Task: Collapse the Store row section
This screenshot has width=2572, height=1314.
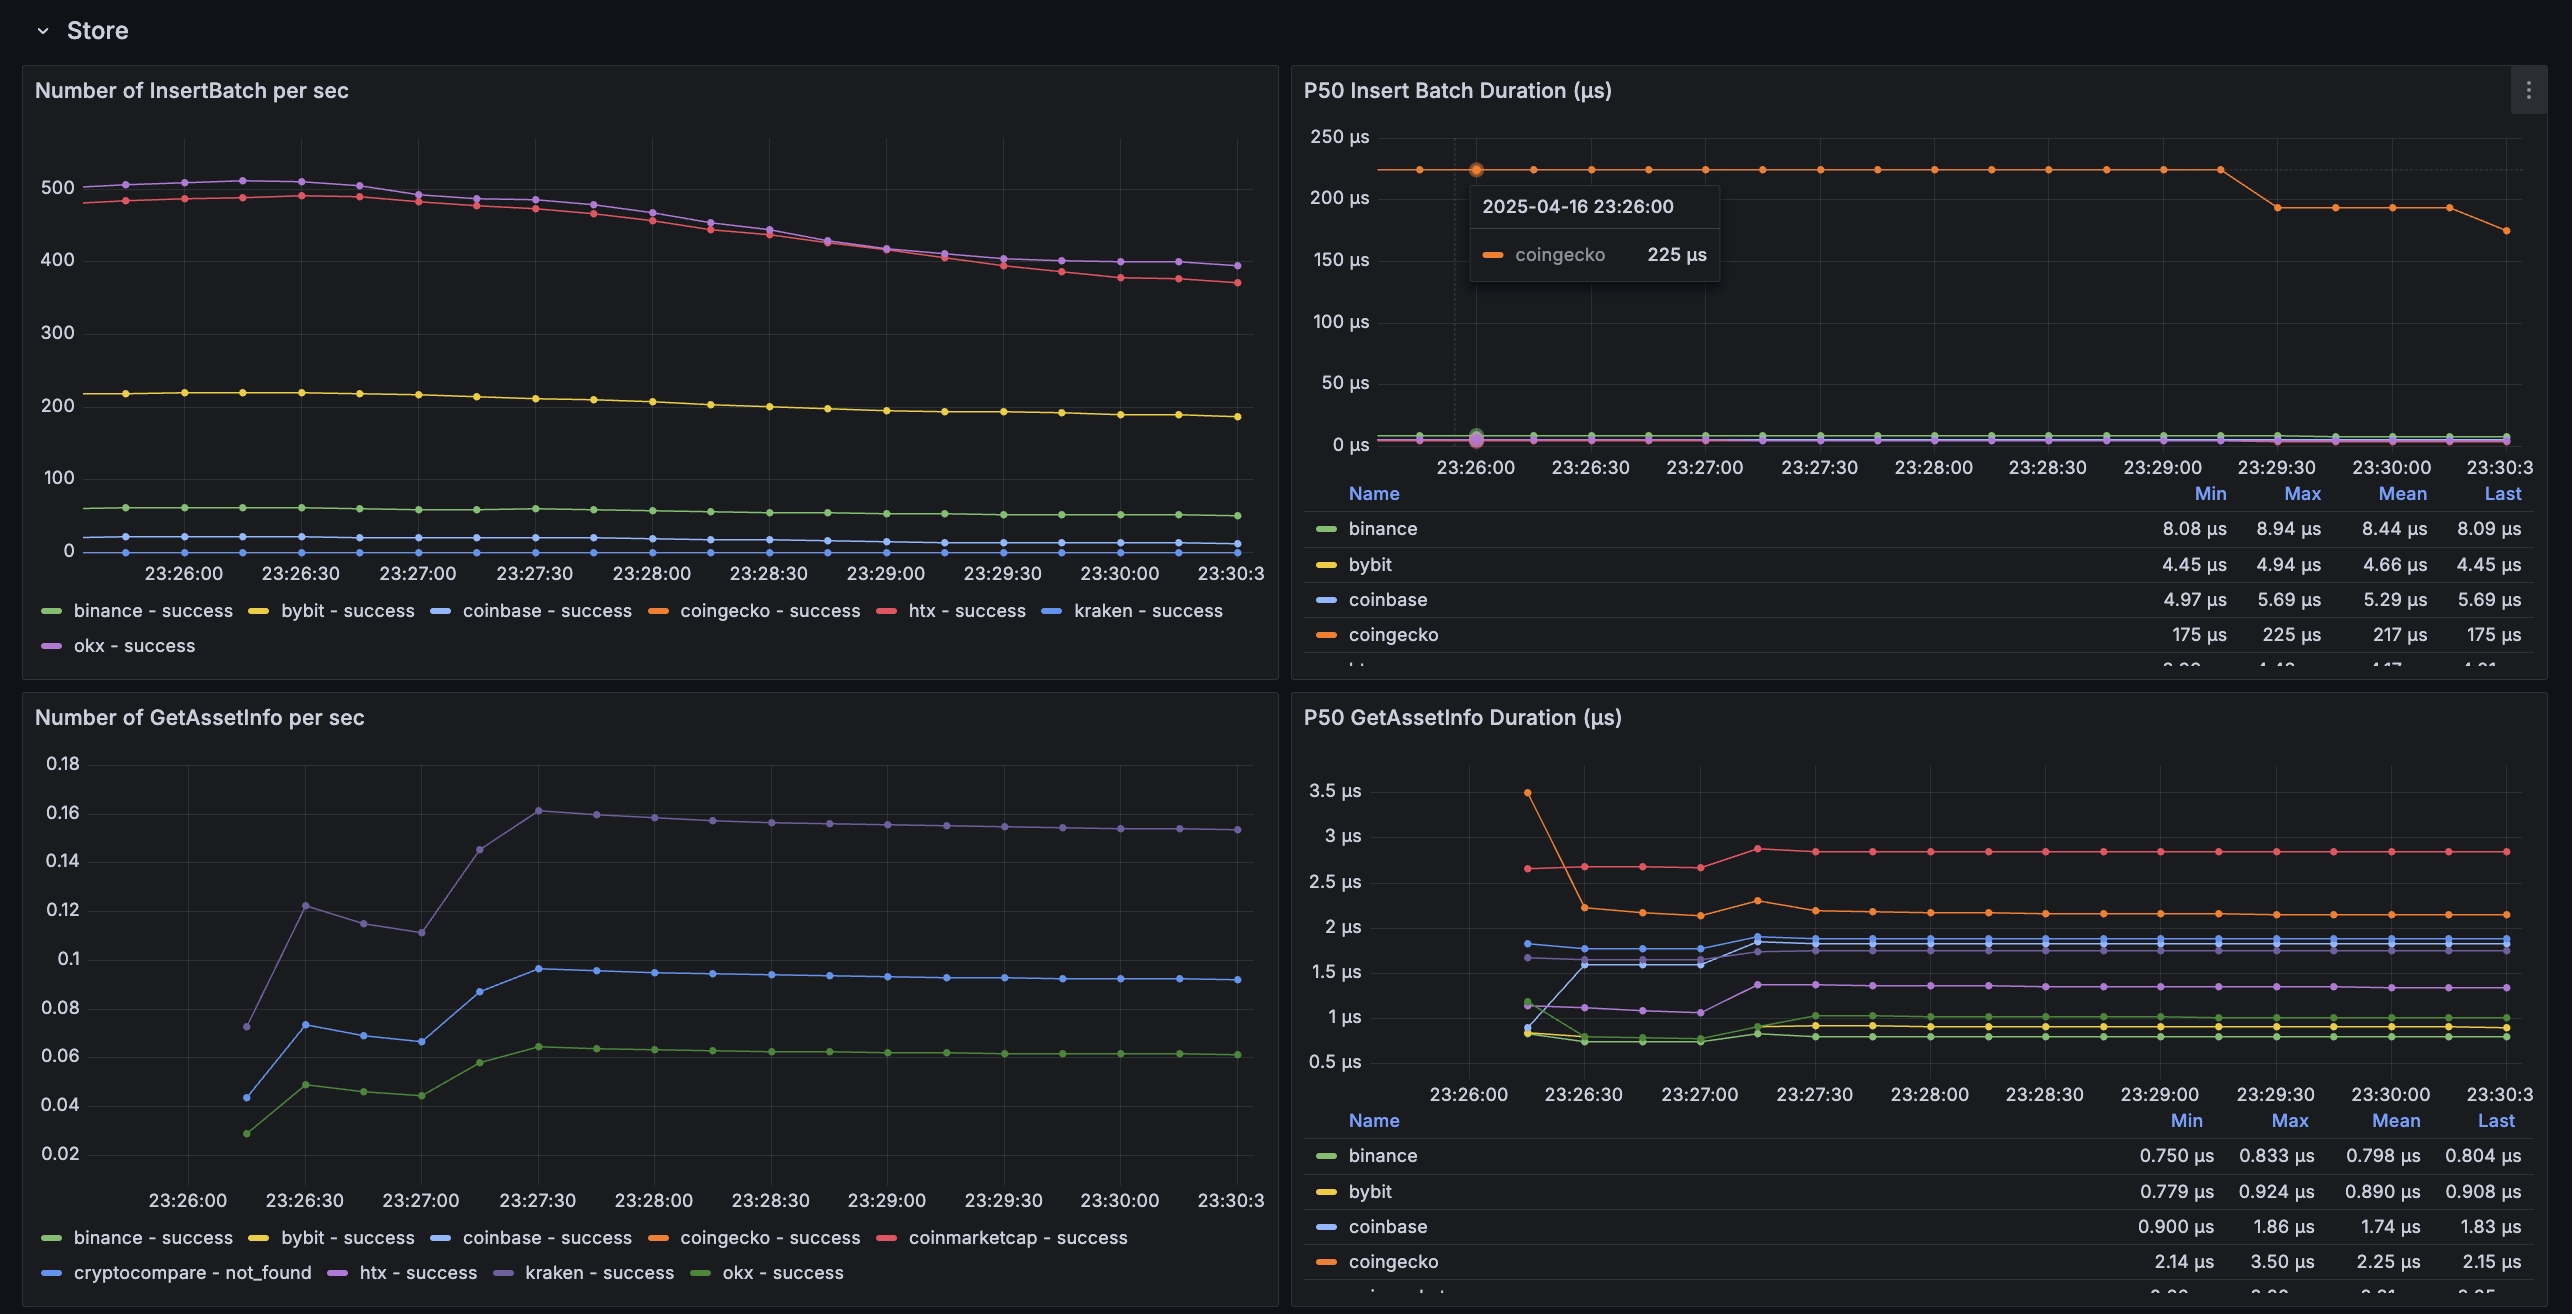Action: pos(43,31)
